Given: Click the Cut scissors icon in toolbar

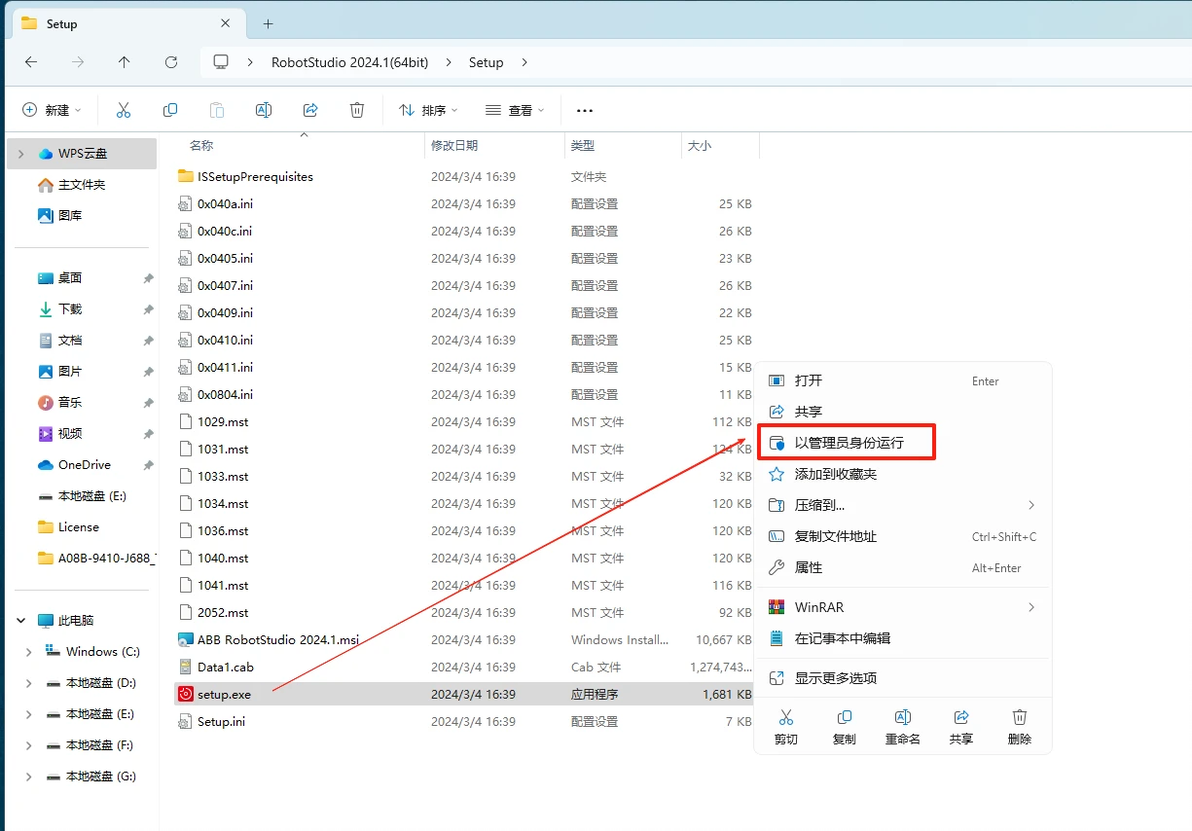Looking at the screenshot, I should pos(123,110).
